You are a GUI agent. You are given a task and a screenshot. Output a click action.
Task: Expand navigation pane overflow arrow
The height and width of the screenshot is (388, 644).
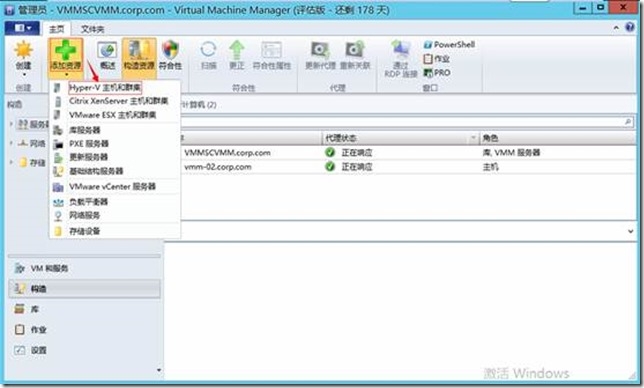pyautogui.click(x=159, y=370)
